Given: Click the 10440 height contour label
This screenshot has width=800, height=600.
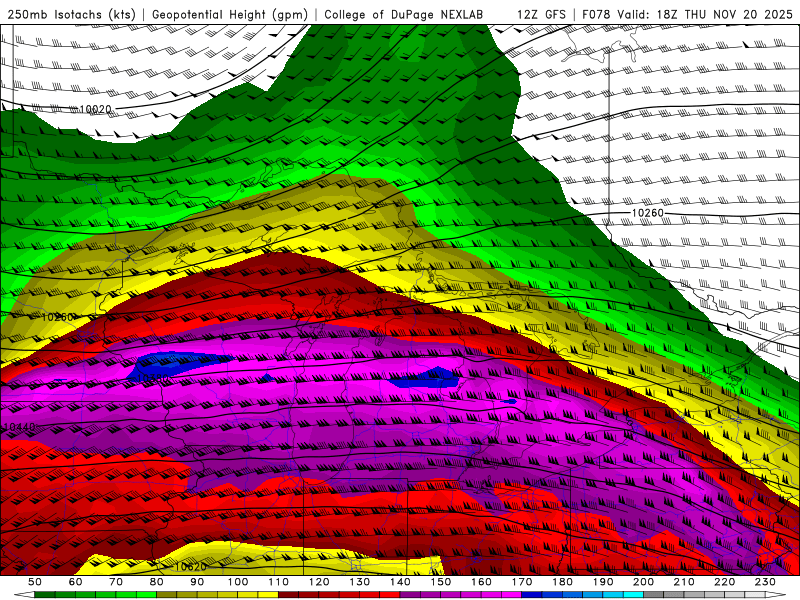Looking at the screenshot, I should tap(19, 427).
